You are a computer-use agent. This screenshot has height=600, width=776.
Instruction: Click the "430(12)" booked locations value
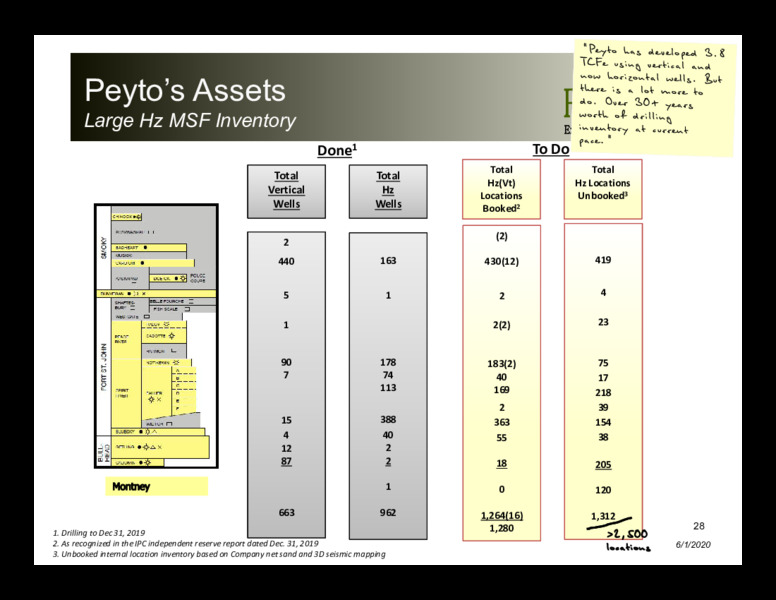point(501,261)
